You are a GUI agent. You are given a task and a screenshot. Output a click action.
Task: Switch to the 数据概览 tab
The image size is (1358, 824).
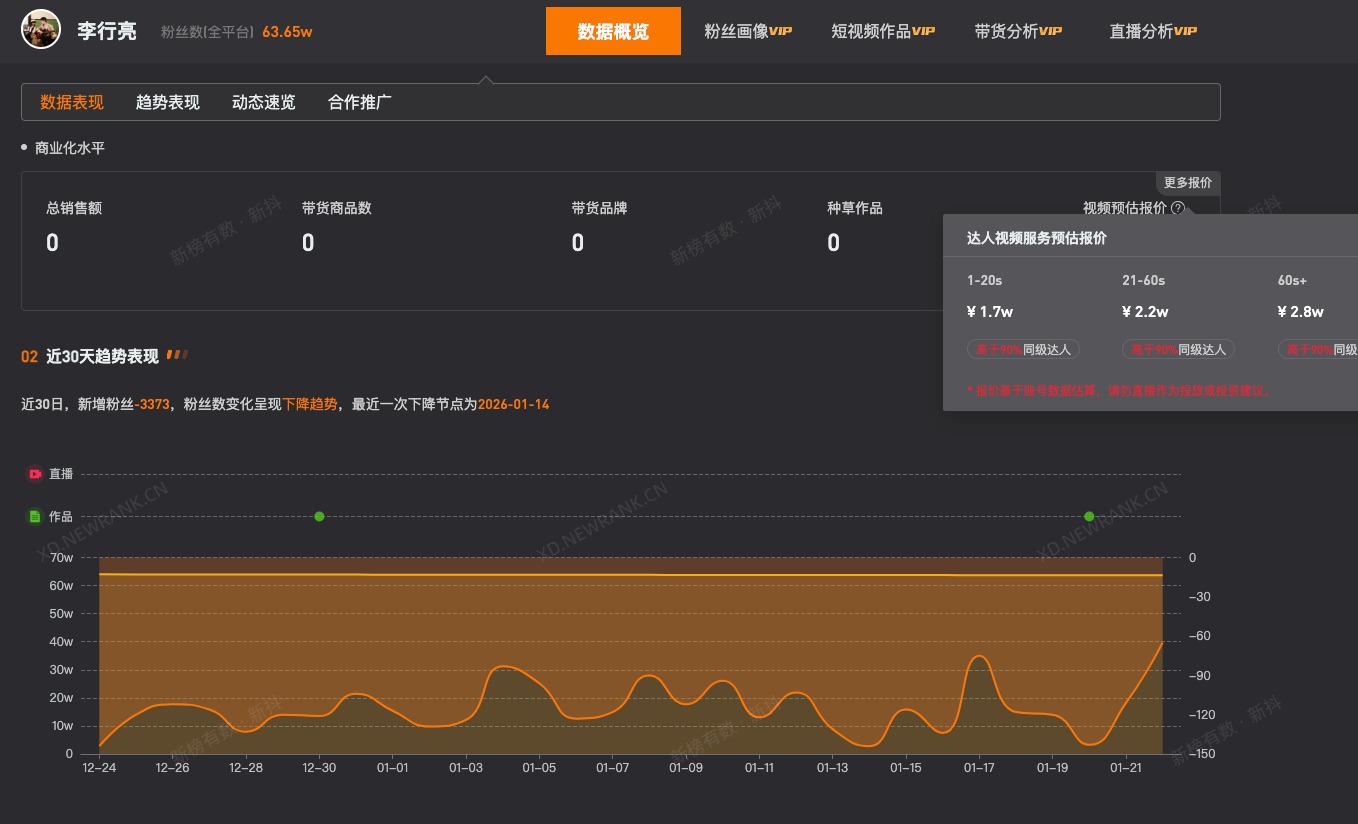(613, 31)
